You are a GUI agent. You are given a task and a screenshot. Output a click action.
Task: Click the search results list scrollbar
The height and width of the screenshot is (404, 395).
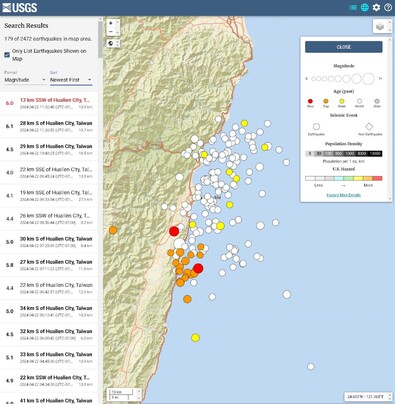(x=100, y=40)
